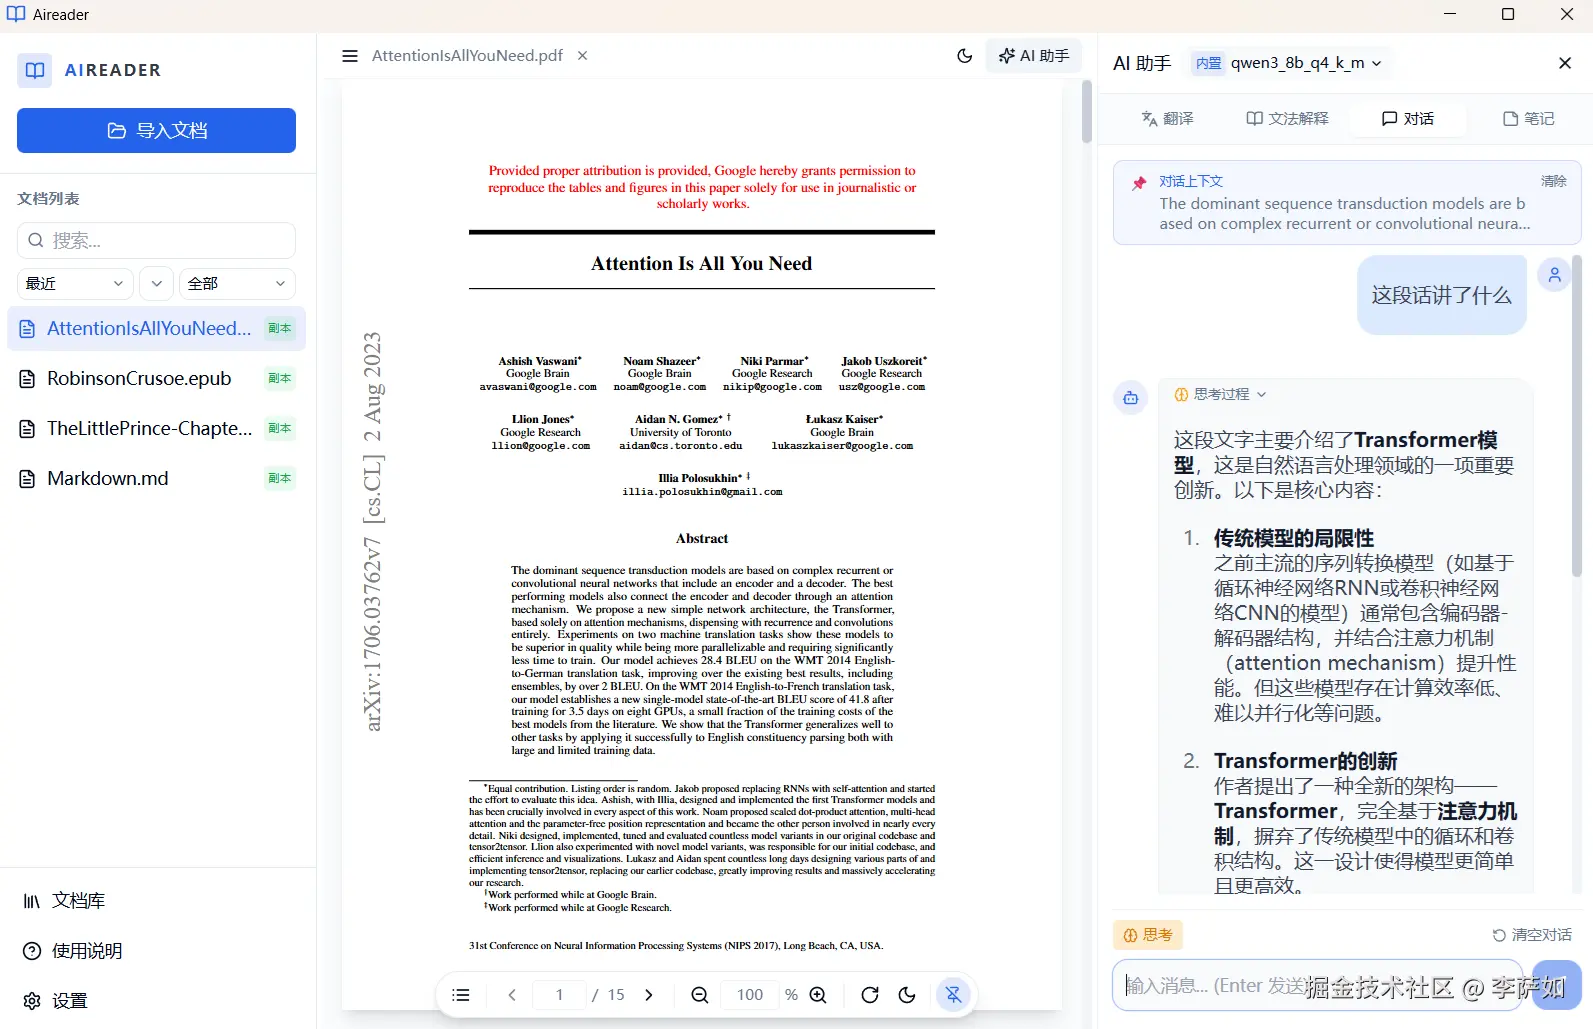Screen dimensions: 1593x1029
Task: Close the AI assistant panel
Action: tap(1565, 63)
